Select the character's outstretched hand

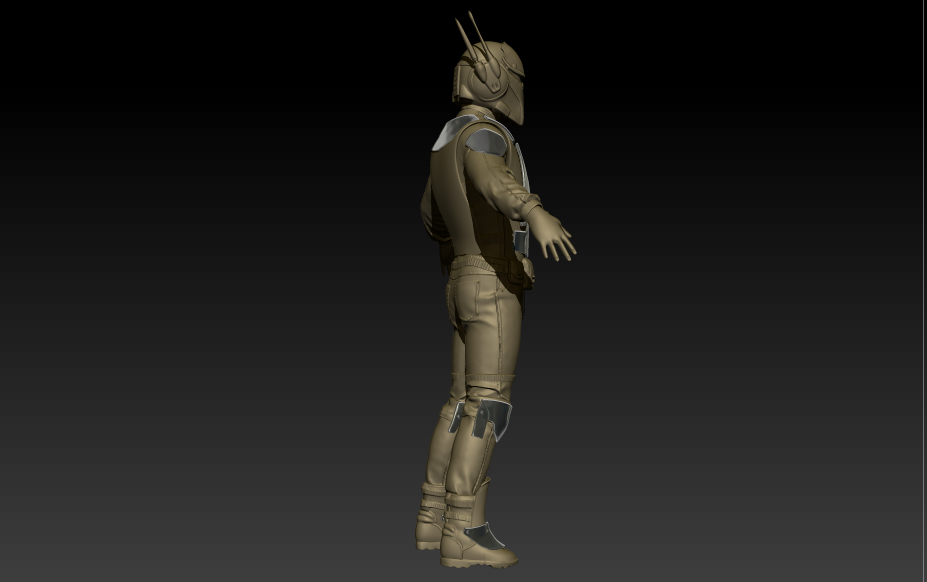click(x=552, y=233)
